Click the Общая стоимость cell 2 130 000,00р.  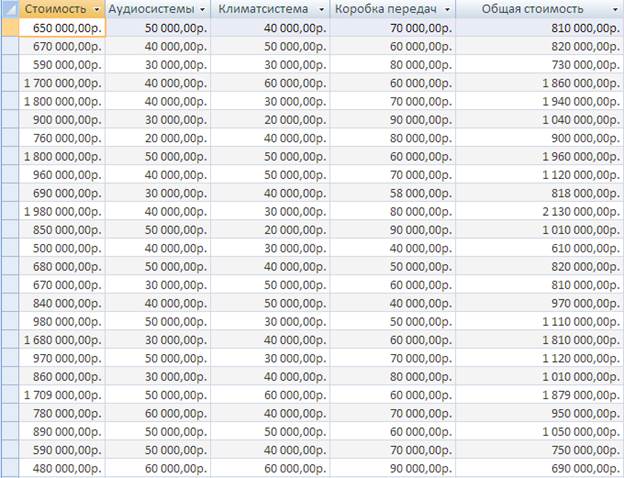point(539,211)
